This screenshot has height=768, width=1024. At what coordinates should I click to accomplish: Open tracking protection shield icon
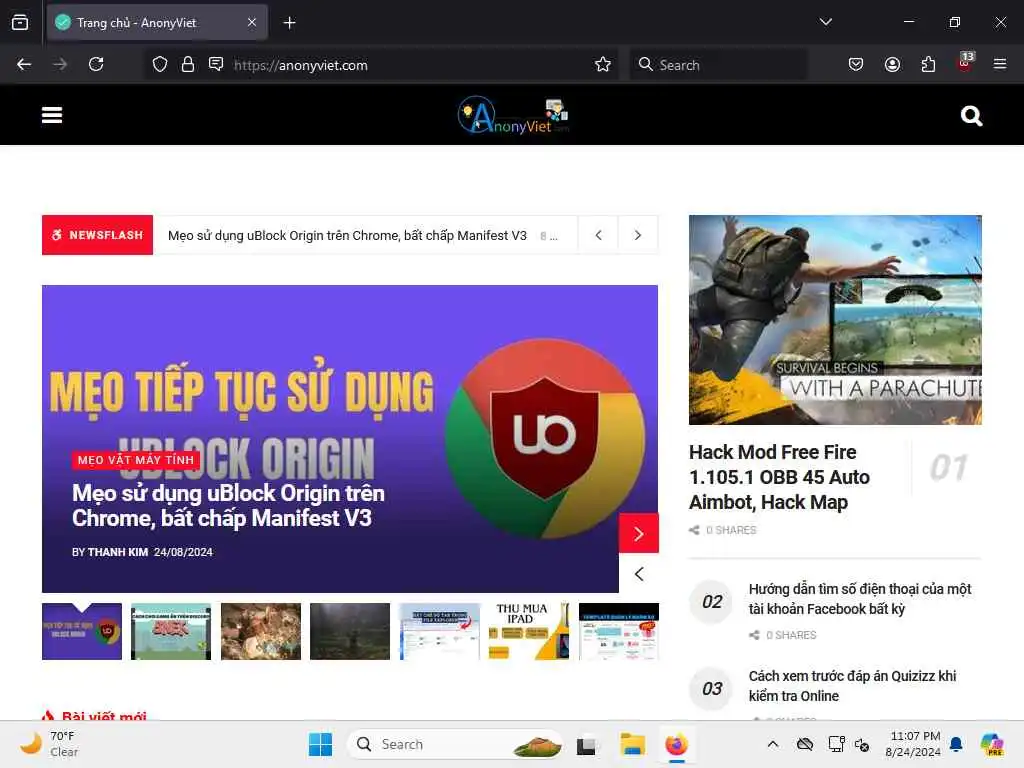click(x=159, y=64)
